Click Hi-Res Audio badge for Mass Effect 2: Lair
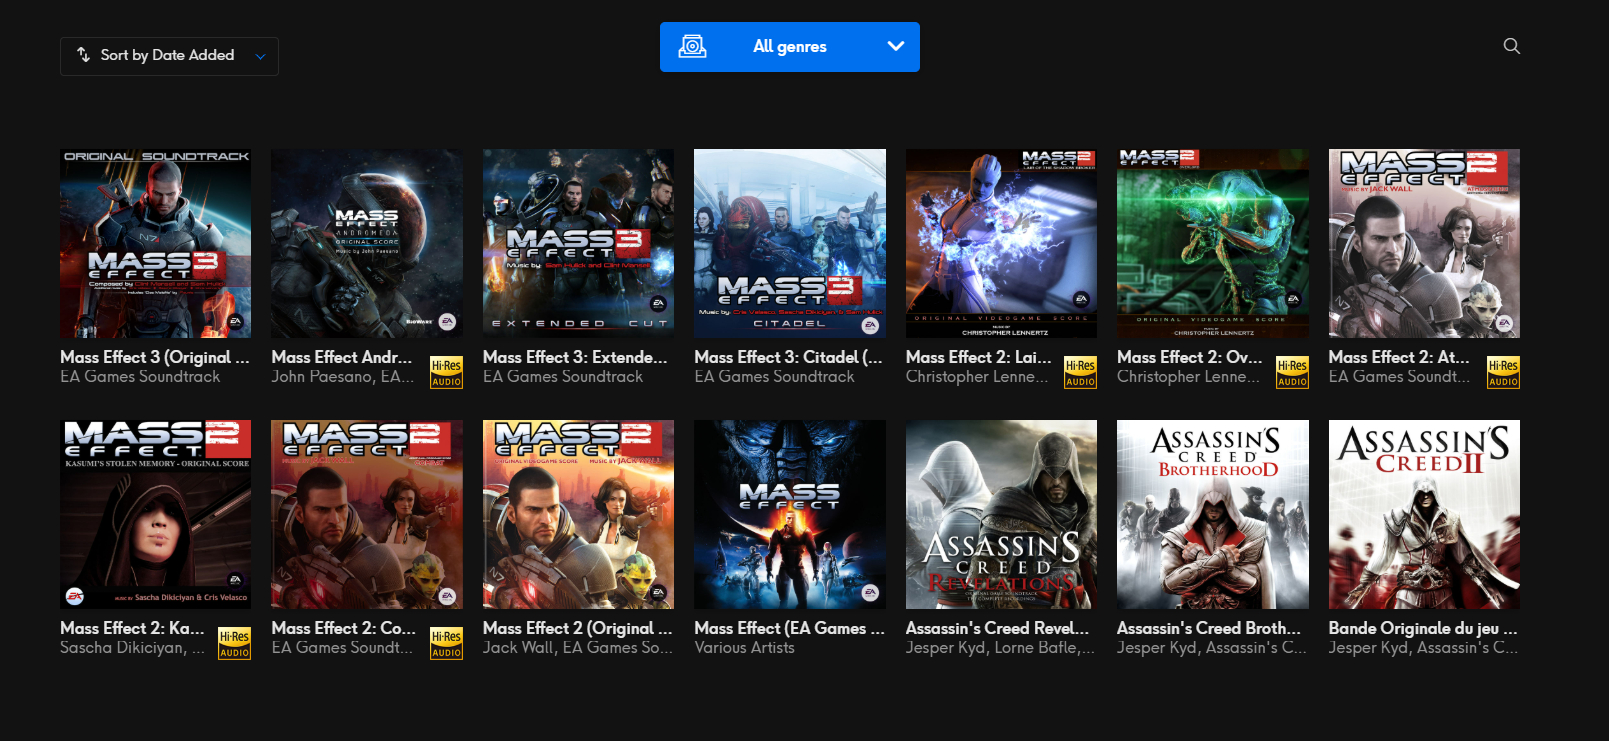Image resolution: width=1609 pixels, height=741 pixels. 1080,372
